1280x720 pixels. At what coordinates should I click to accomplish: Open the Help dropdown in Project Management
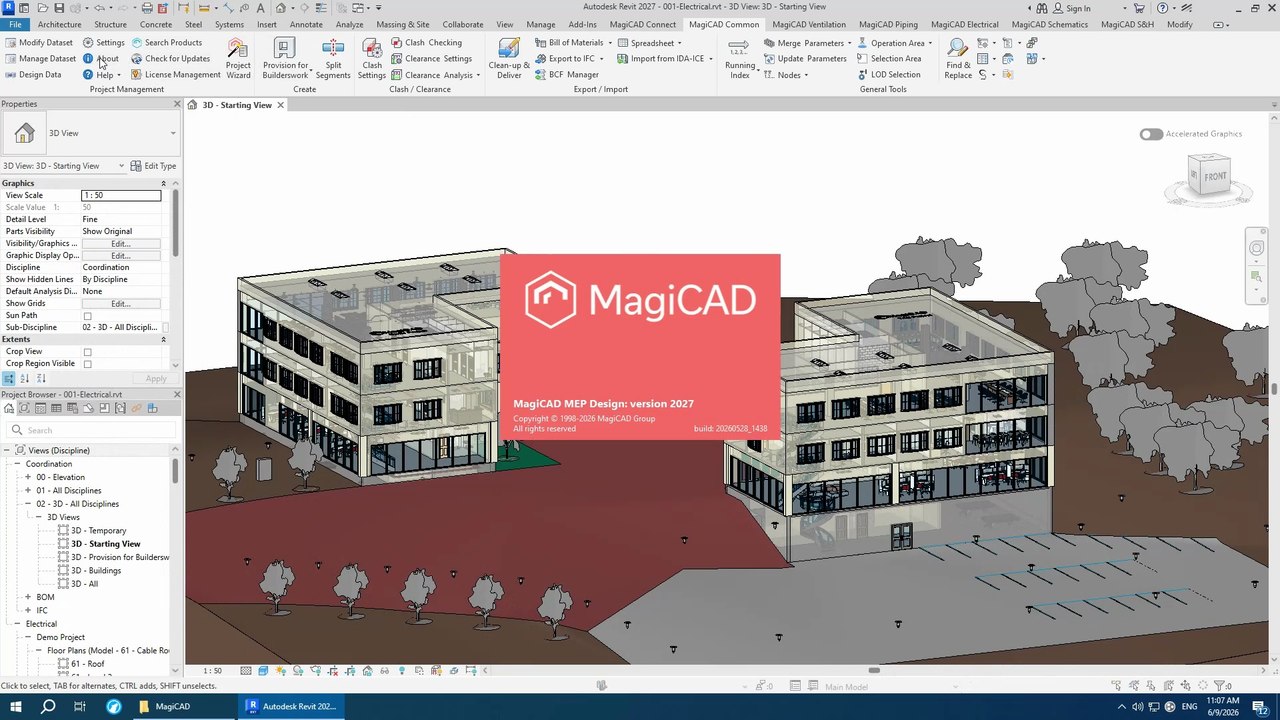(x=102, y=75)
